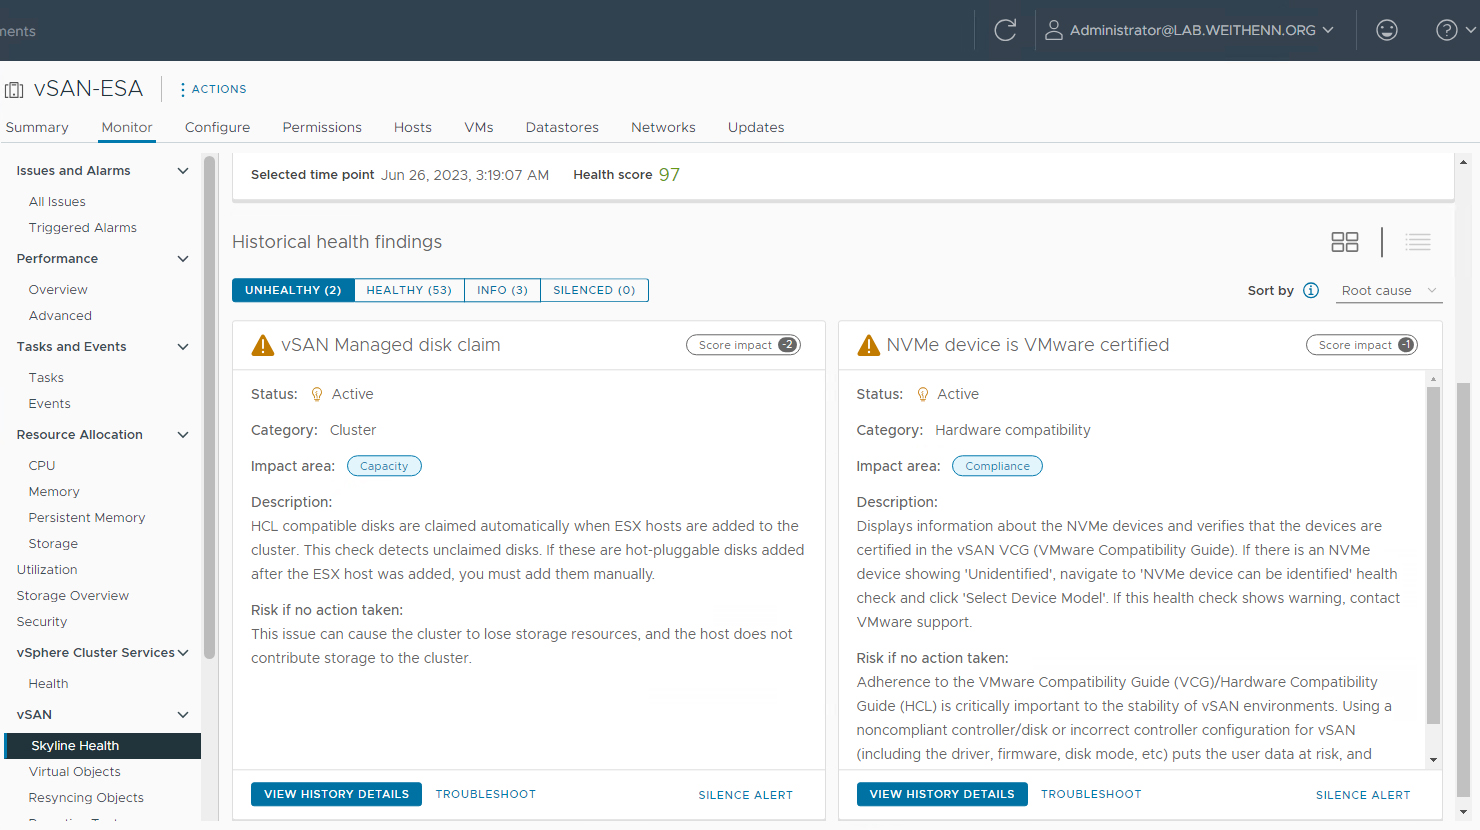
Task: Troubleshoot NVMe device certification finding
Action: 1091,794
